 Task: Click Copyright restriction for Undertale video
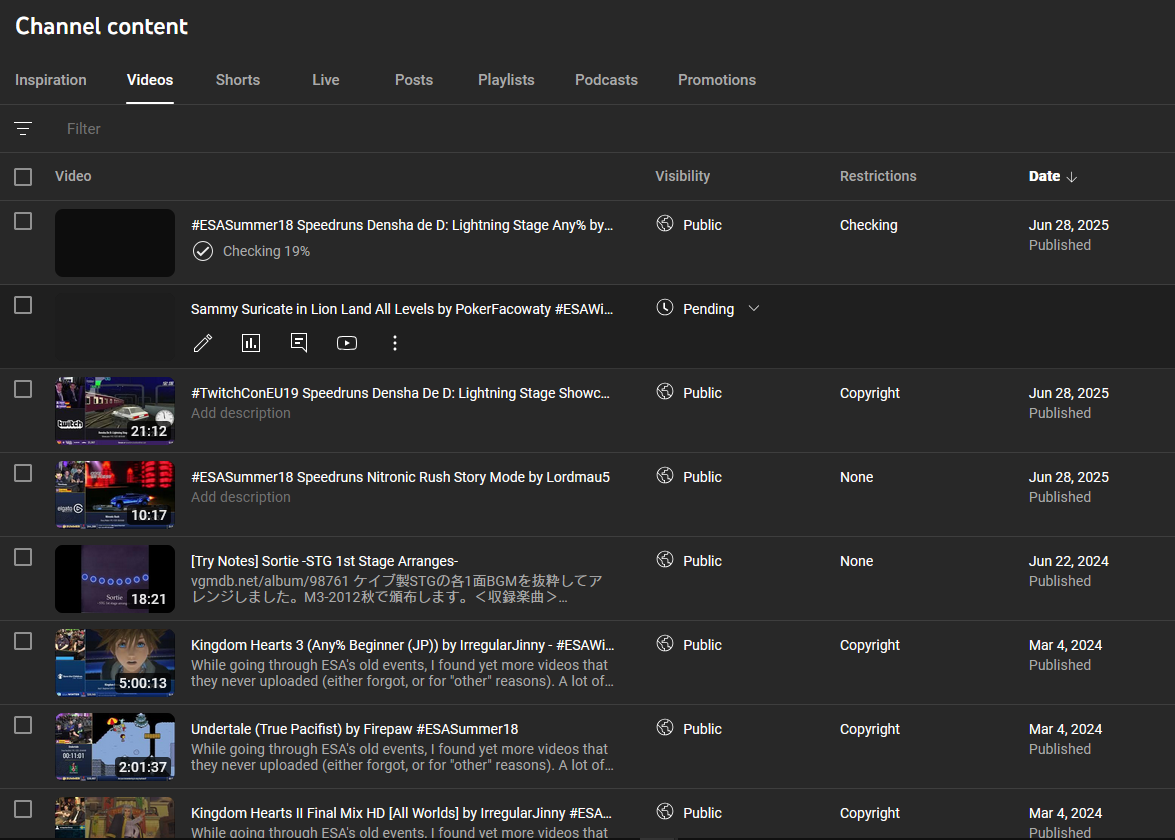click(x=869, y=728)
